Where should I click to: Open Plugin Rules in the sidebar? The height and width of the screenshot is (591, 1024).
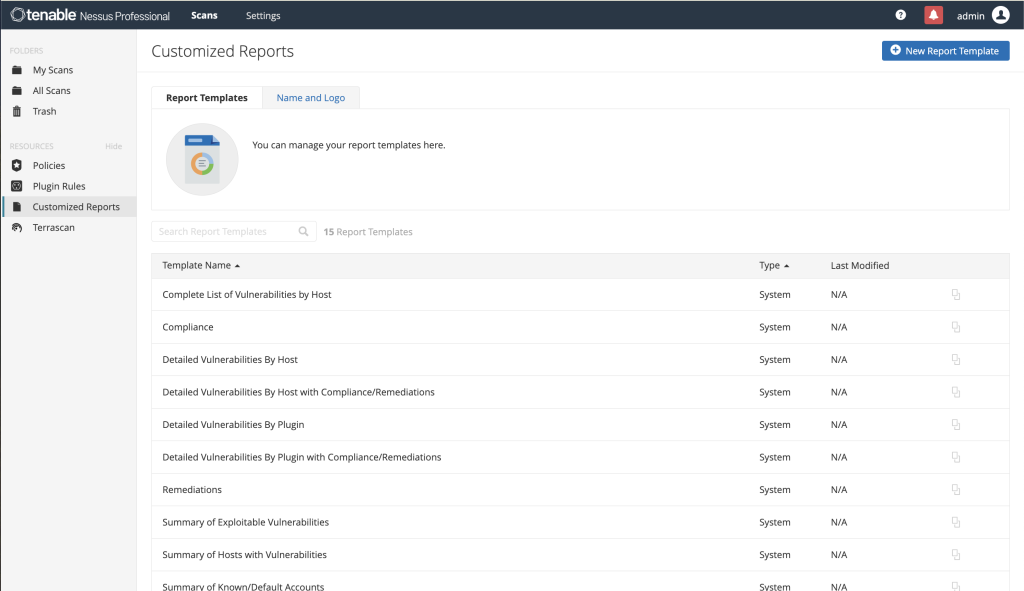(59, 186)
